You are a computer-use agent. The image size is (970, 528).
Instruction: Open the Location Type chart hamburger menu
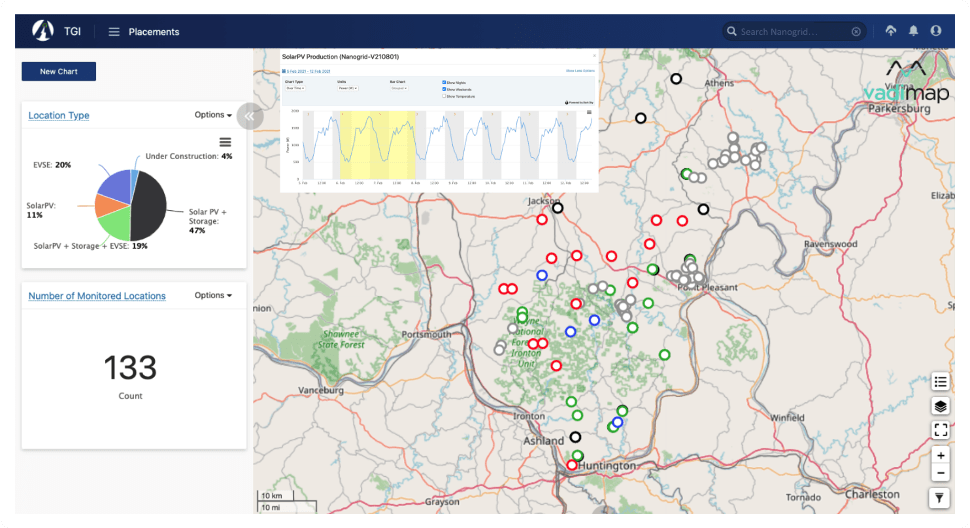pyautogui.click(x=225, y=142)
